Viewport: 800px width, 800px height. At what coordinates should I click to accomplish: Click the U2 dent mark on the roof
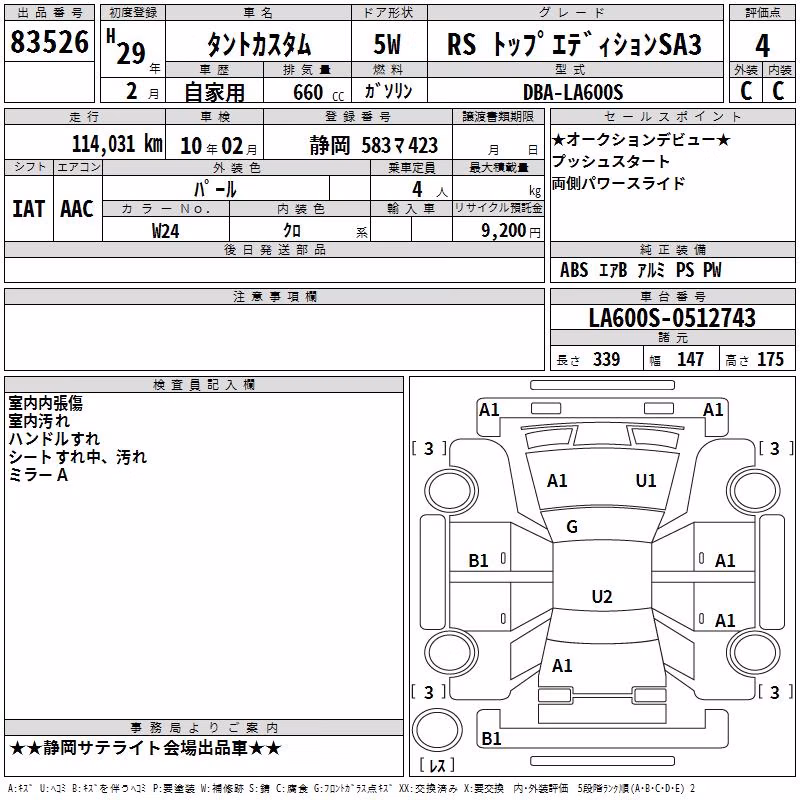(602, 596)
